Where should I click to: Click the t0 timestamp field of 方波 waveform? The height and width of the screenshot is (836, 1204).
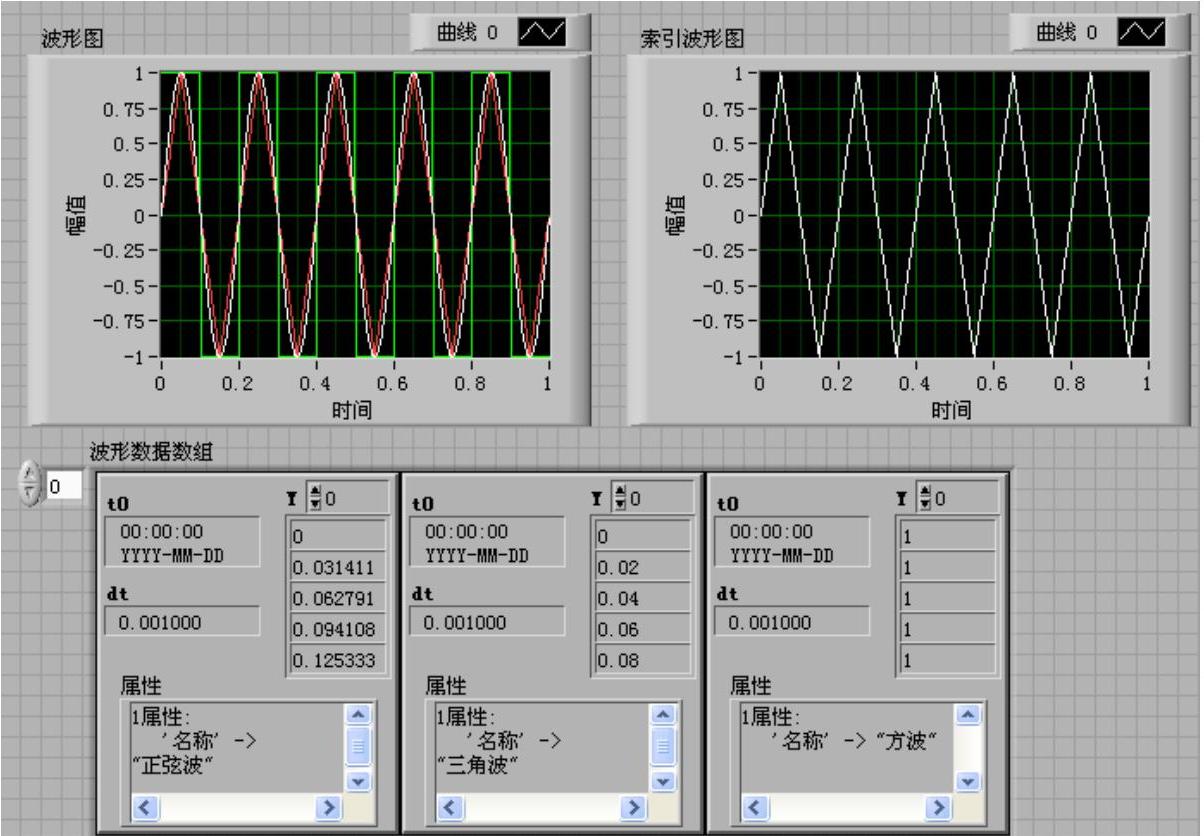pyautogui.click(x=793, y=543)
